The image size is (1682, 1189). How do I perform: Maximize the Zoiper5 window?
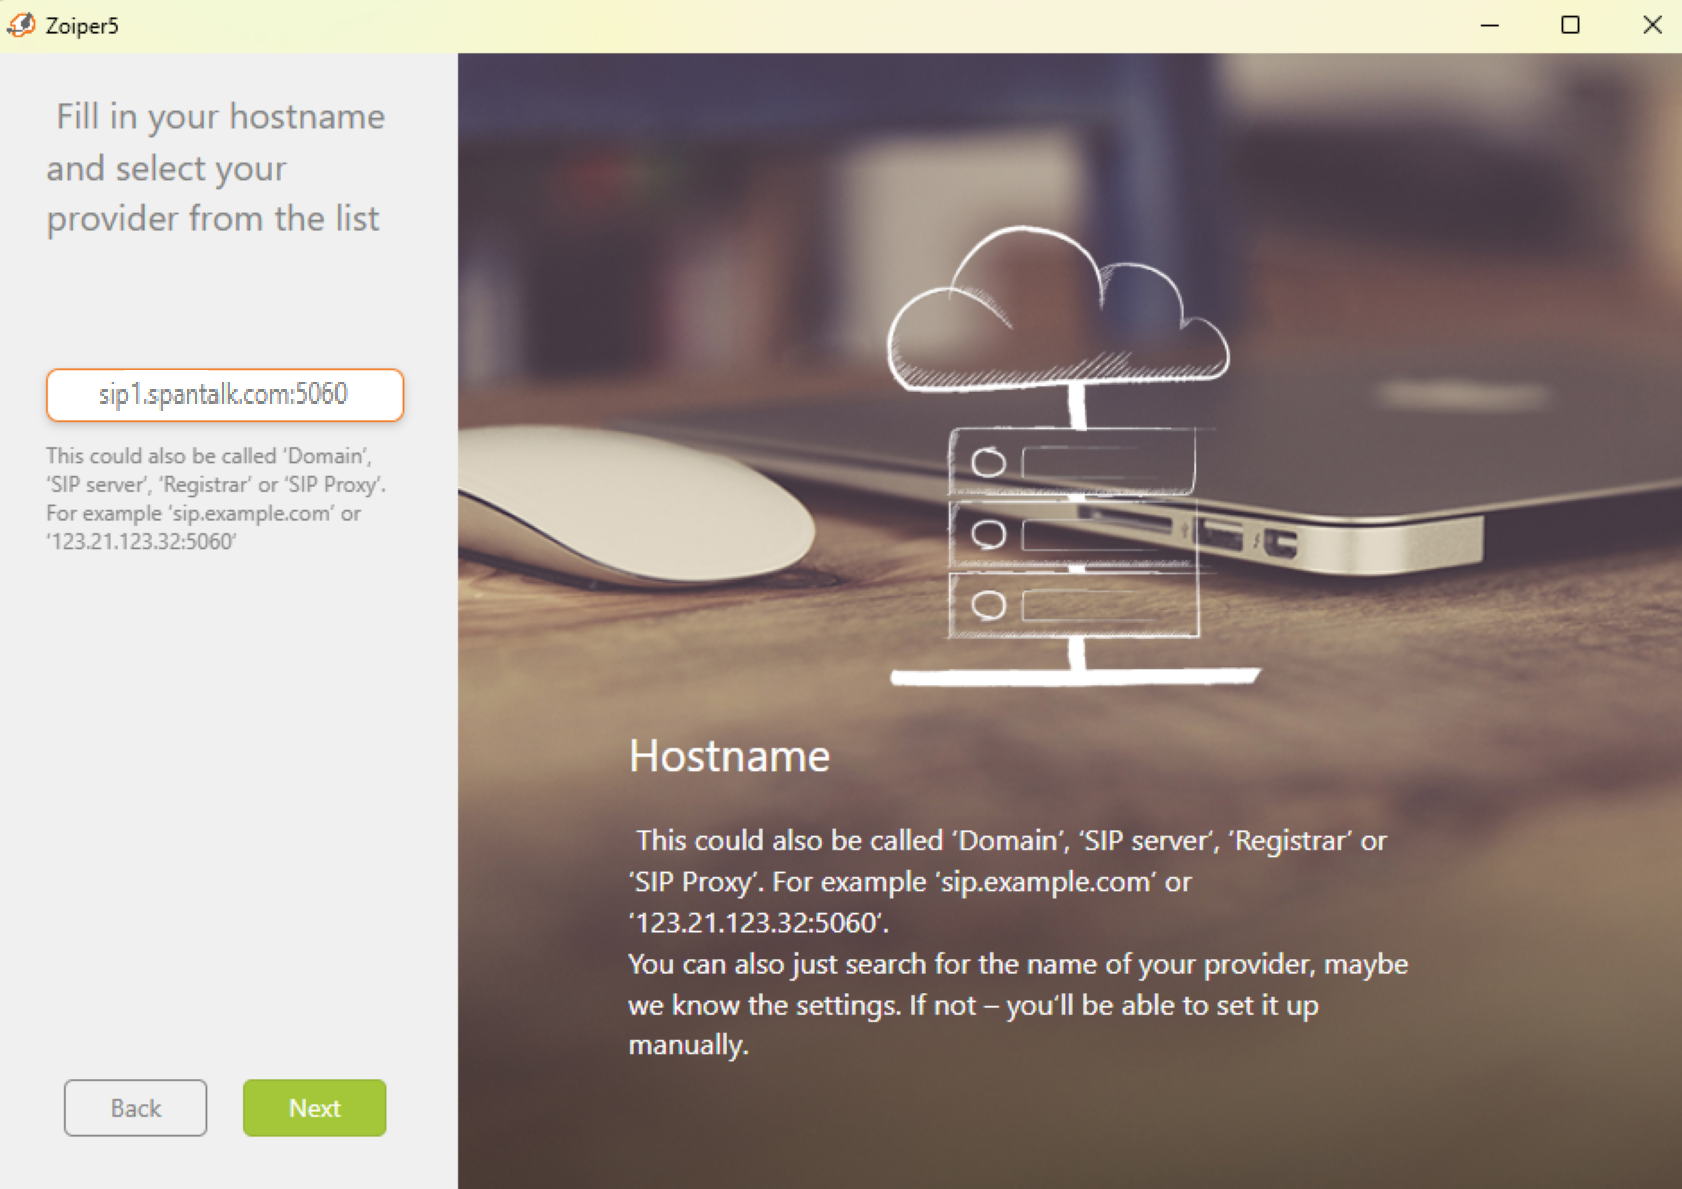pos(1570,25)
